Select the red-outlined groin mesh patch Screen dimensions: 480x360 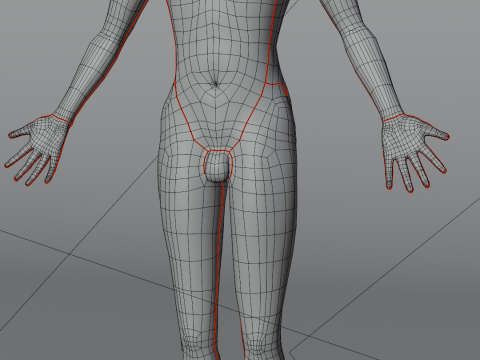coord(217,166)
